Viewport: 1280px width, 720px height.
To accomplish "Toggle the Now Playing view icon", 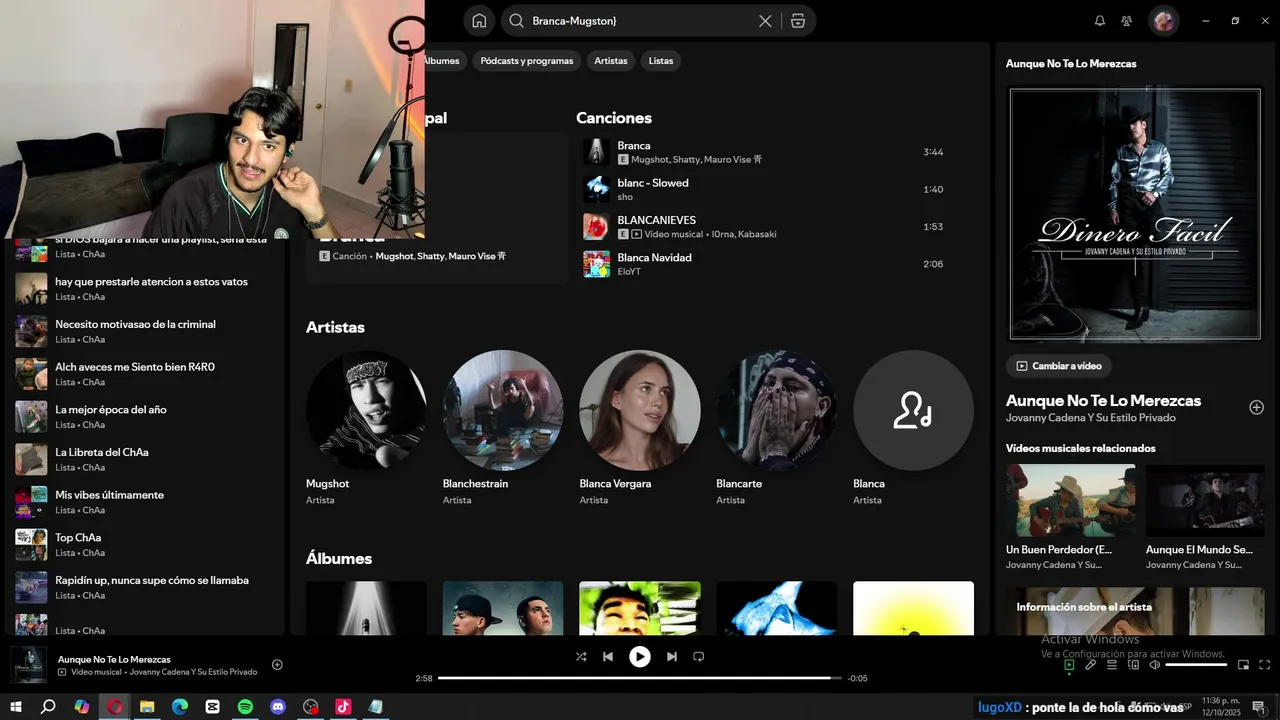I will pos(1069,665).
